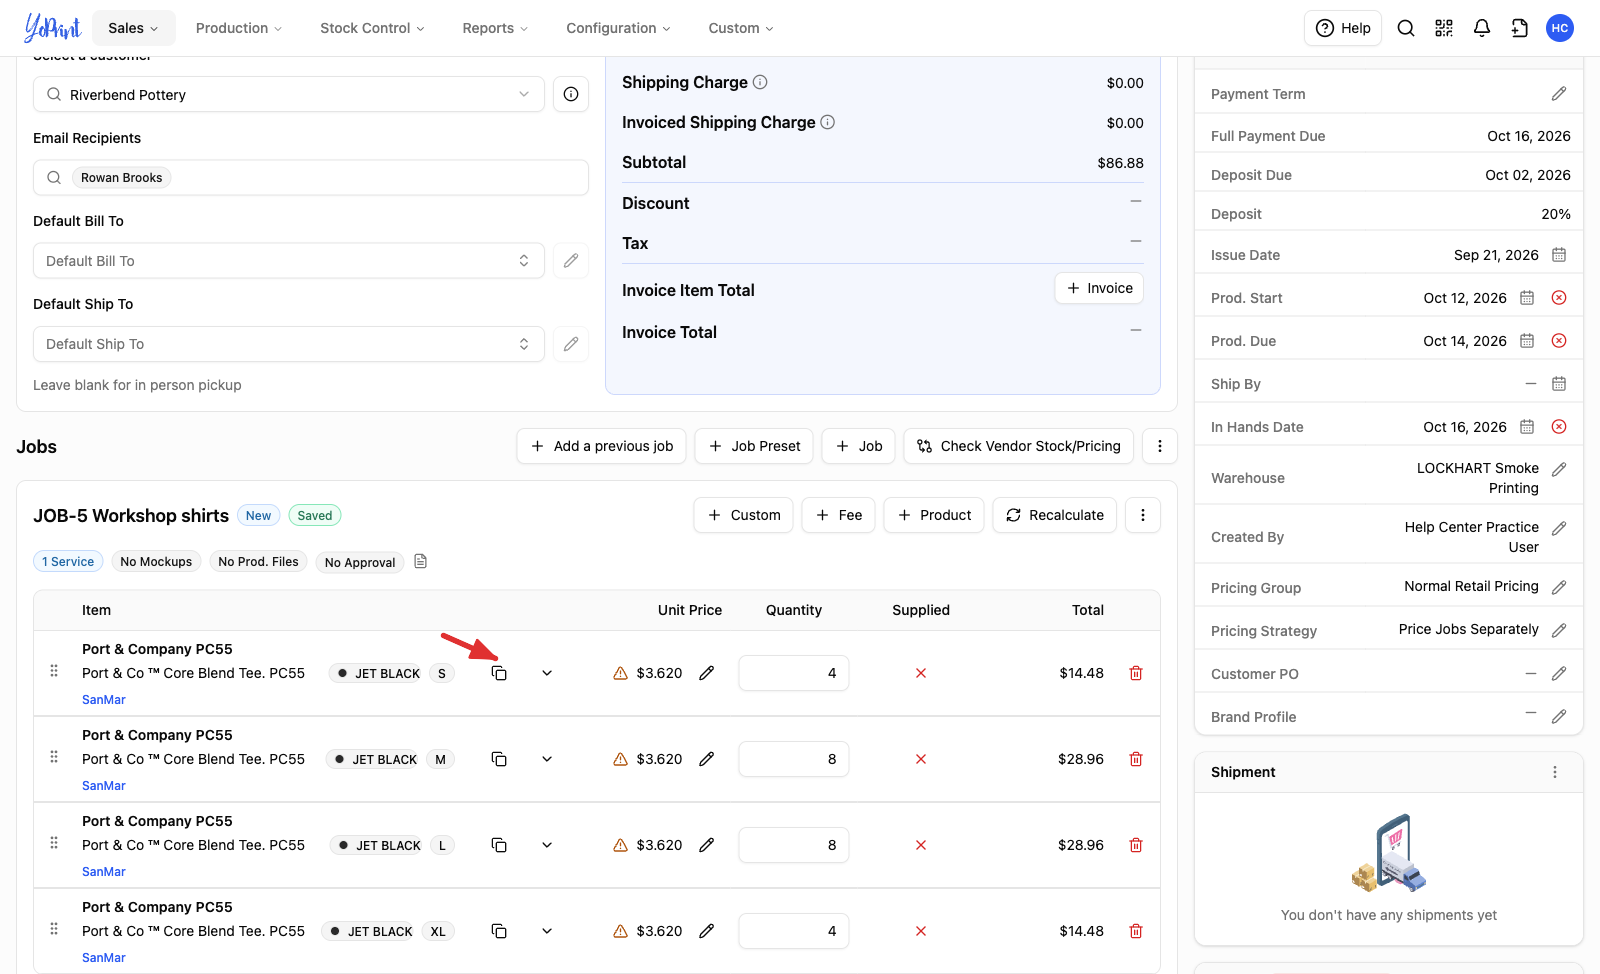
Task: Open calendar for Ship By date
Action: coord(1559,384)
